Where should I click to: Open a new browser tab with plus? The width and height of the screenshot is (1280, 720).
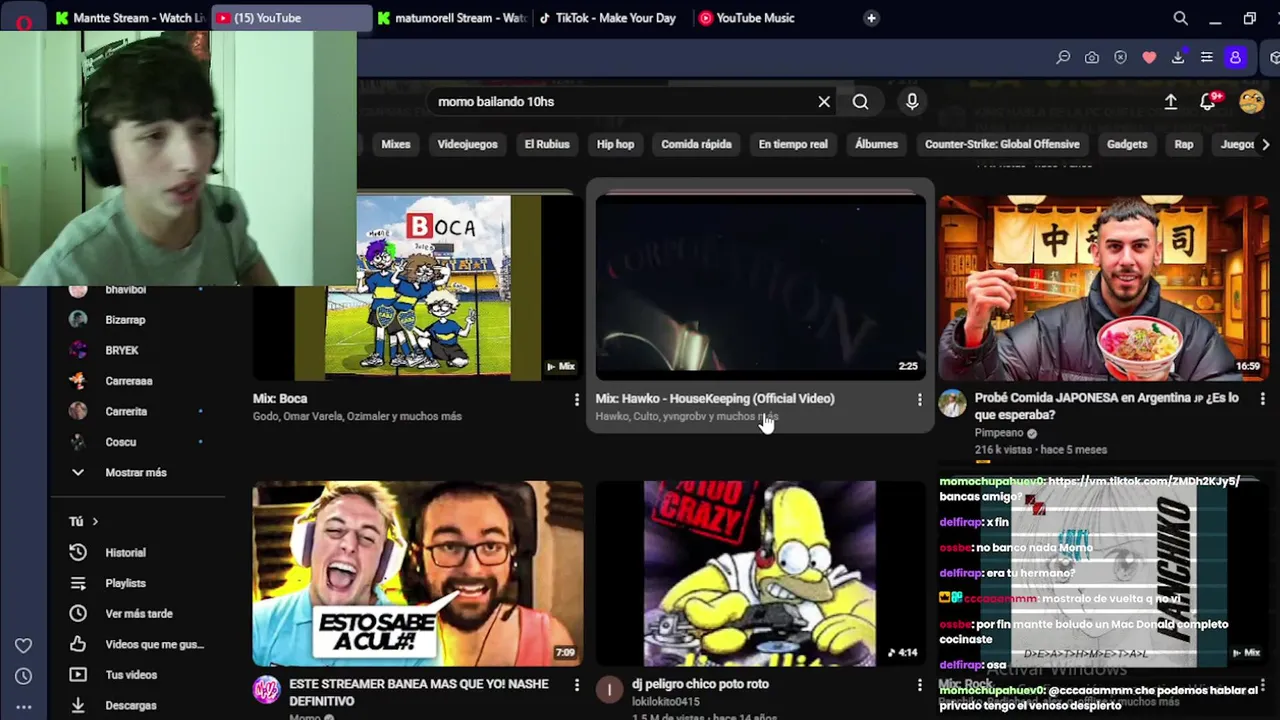[x=871, y=18]
